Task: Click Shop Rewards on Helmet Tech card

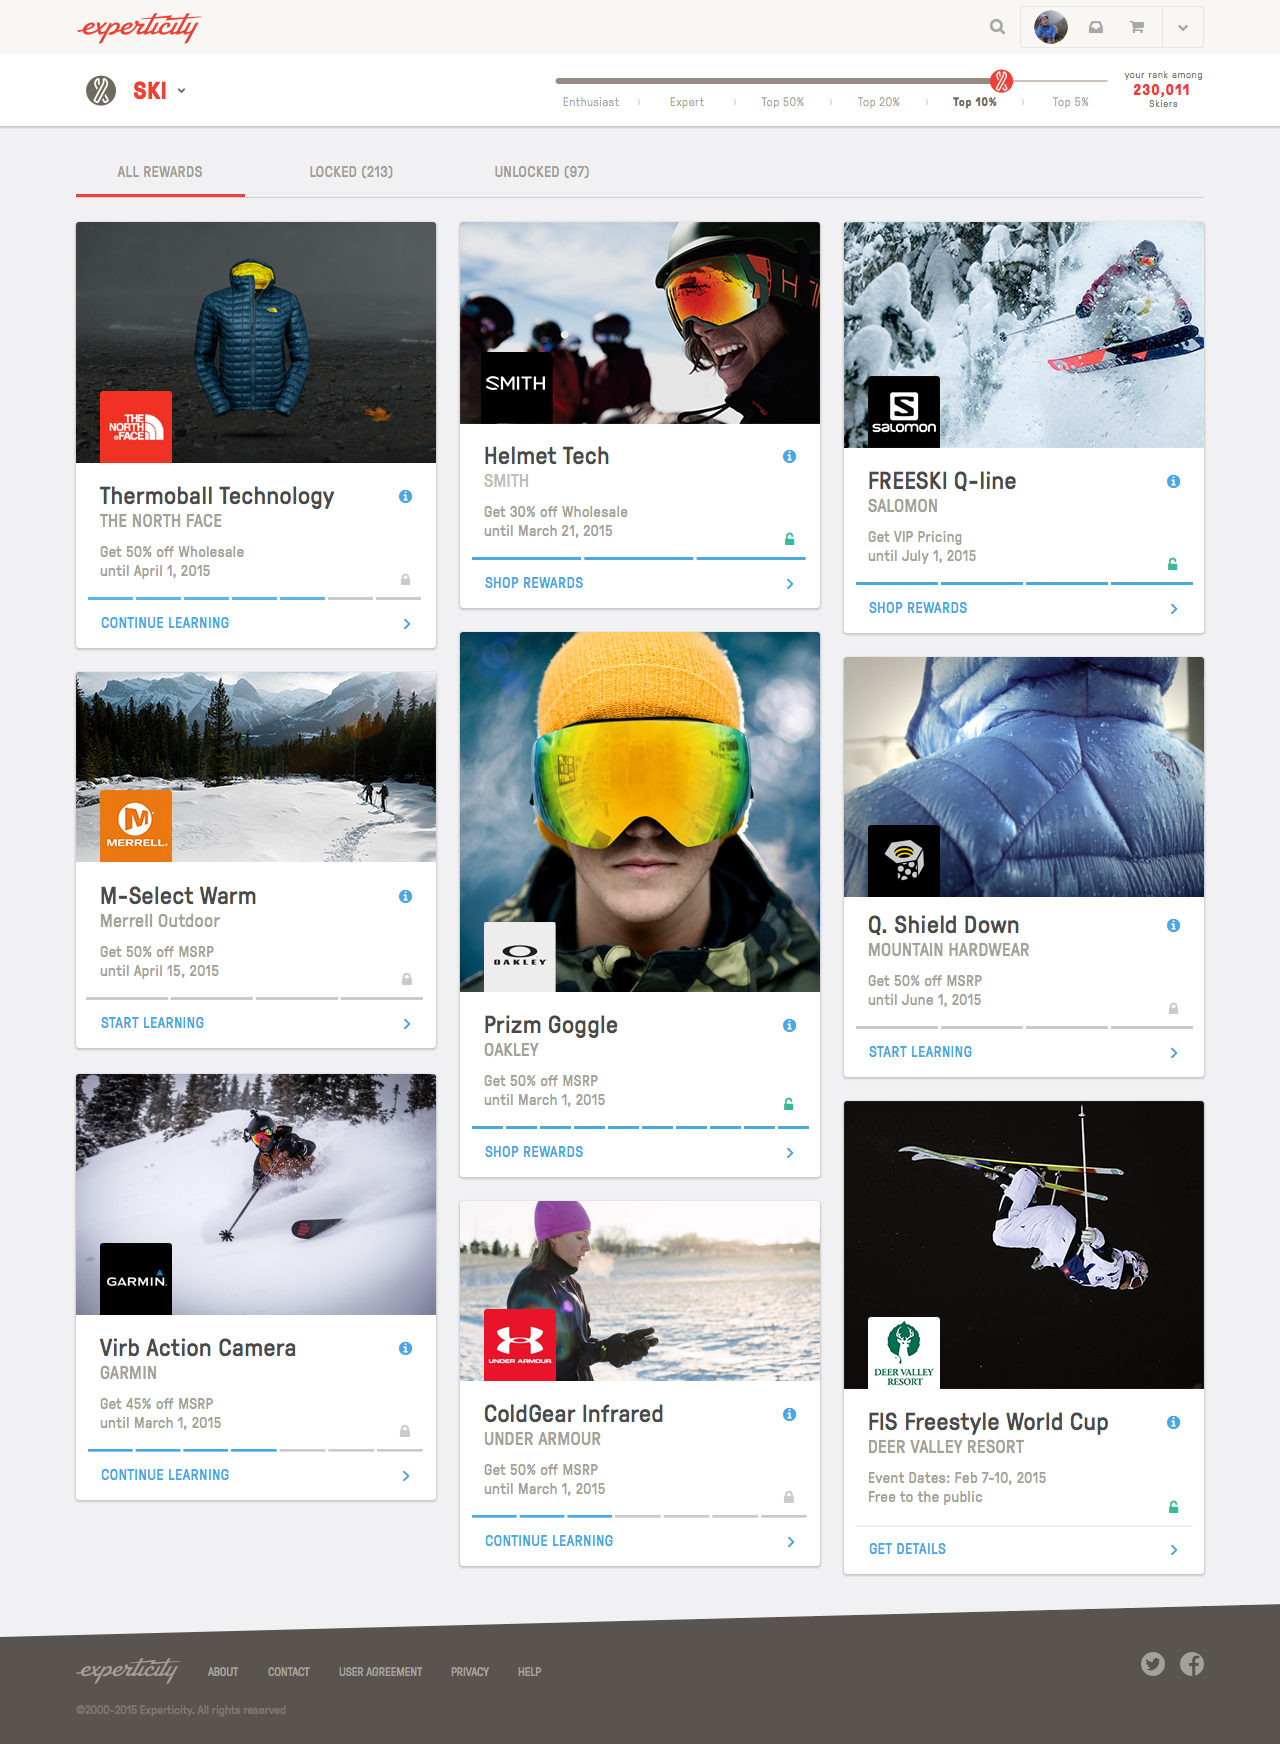Action: tap(534, 583)
